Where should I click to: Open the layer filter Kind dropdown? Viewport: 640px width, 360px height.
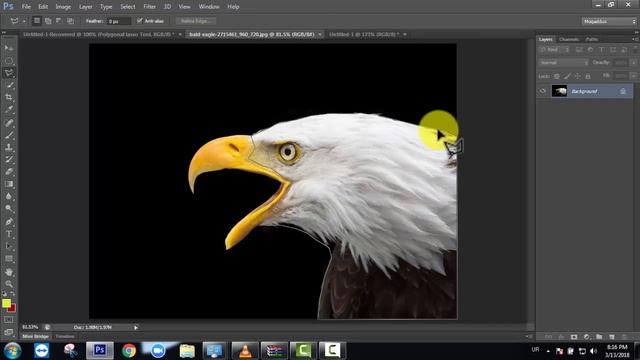[x=555, y=50]
